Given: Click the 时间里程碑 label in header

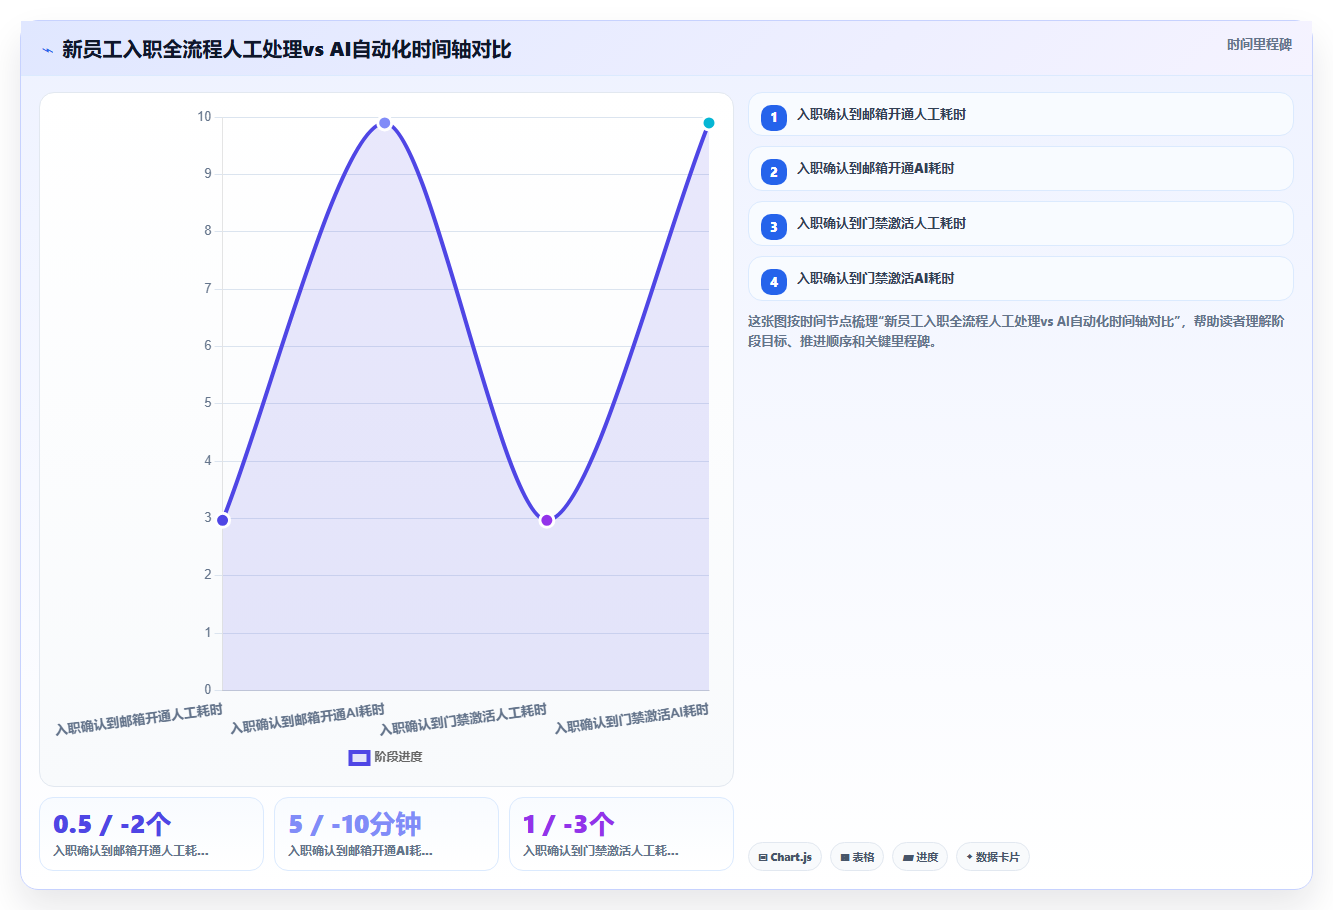Looking at the screenshot, I should (x=1259, y=44).
